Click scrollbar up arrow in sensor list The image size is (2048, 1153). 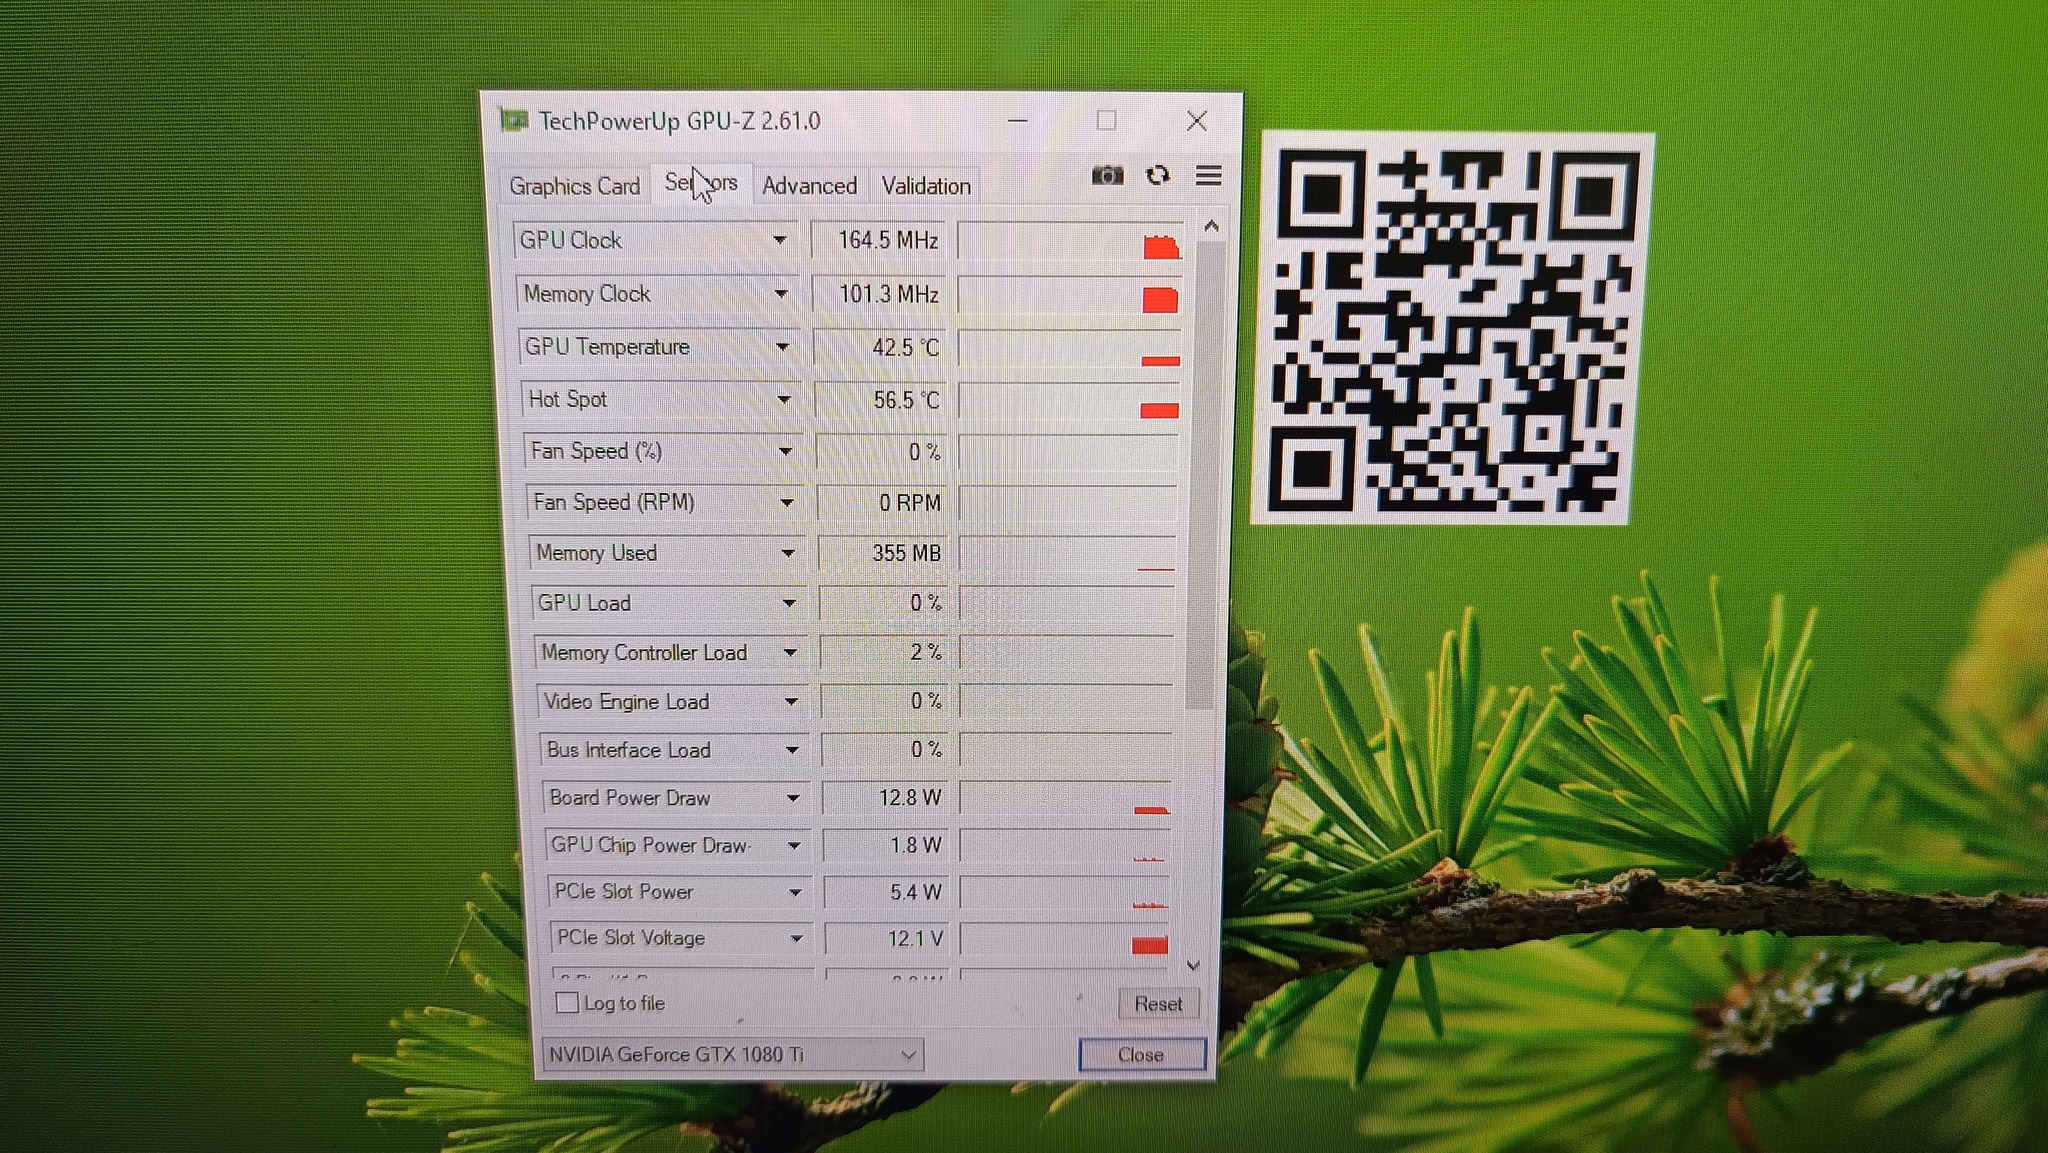pos(1211,227)
